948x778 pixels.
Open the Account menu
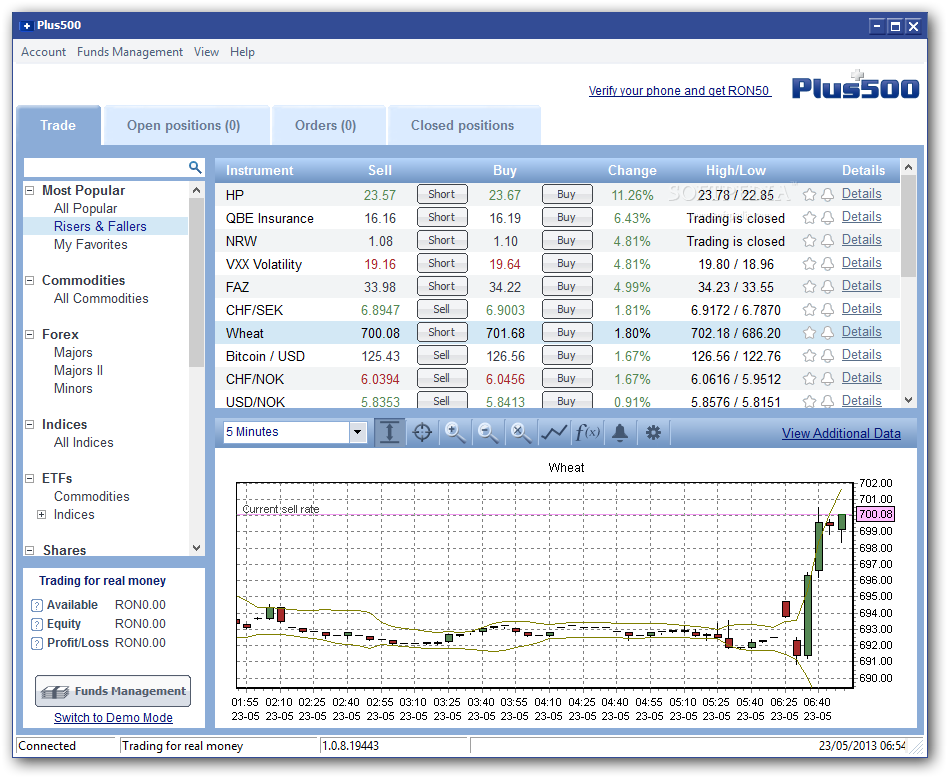(43, 52)
